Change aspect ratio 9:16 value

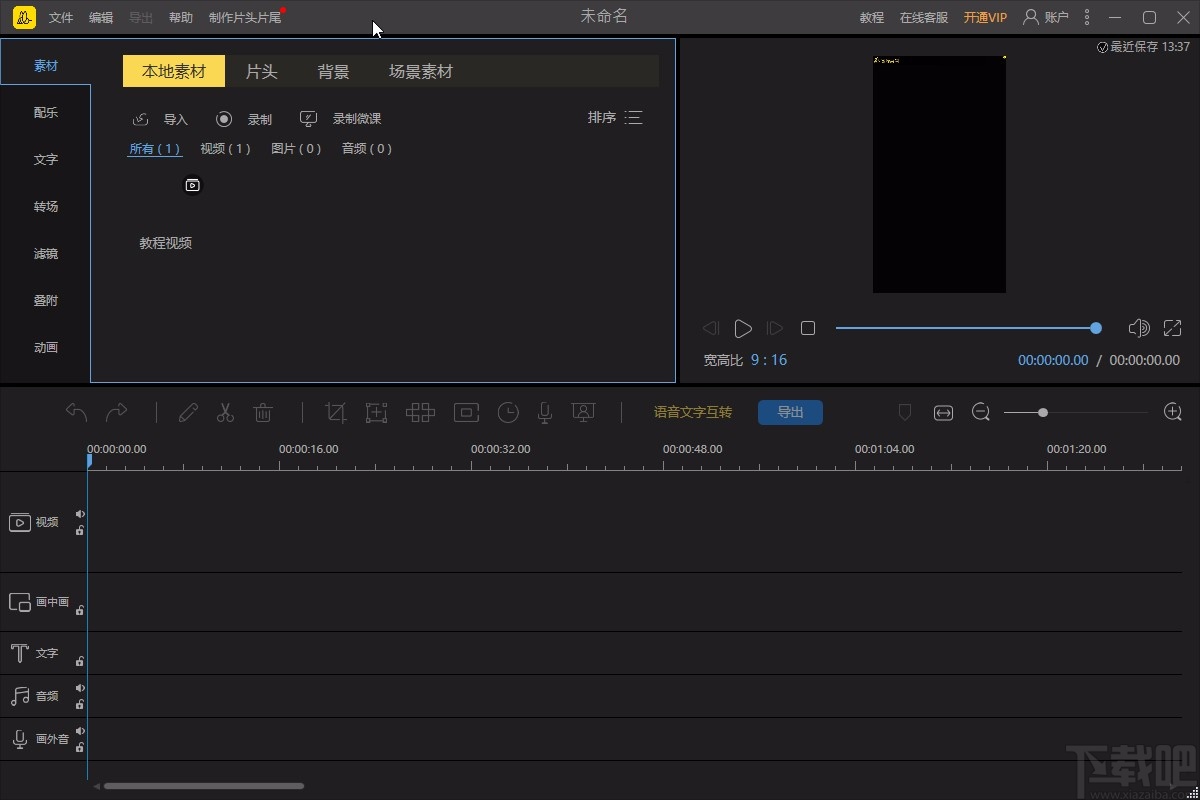[x=769, y=360]
